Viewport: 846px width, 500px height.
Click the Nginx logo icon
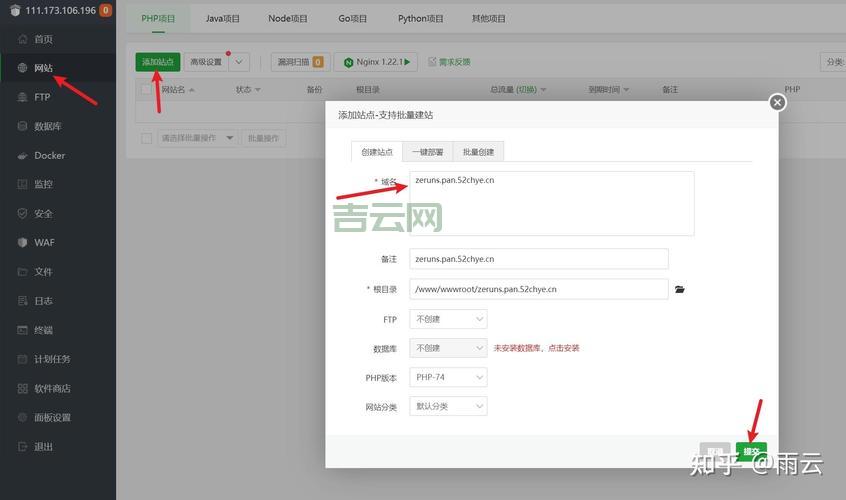click(349, 63)
